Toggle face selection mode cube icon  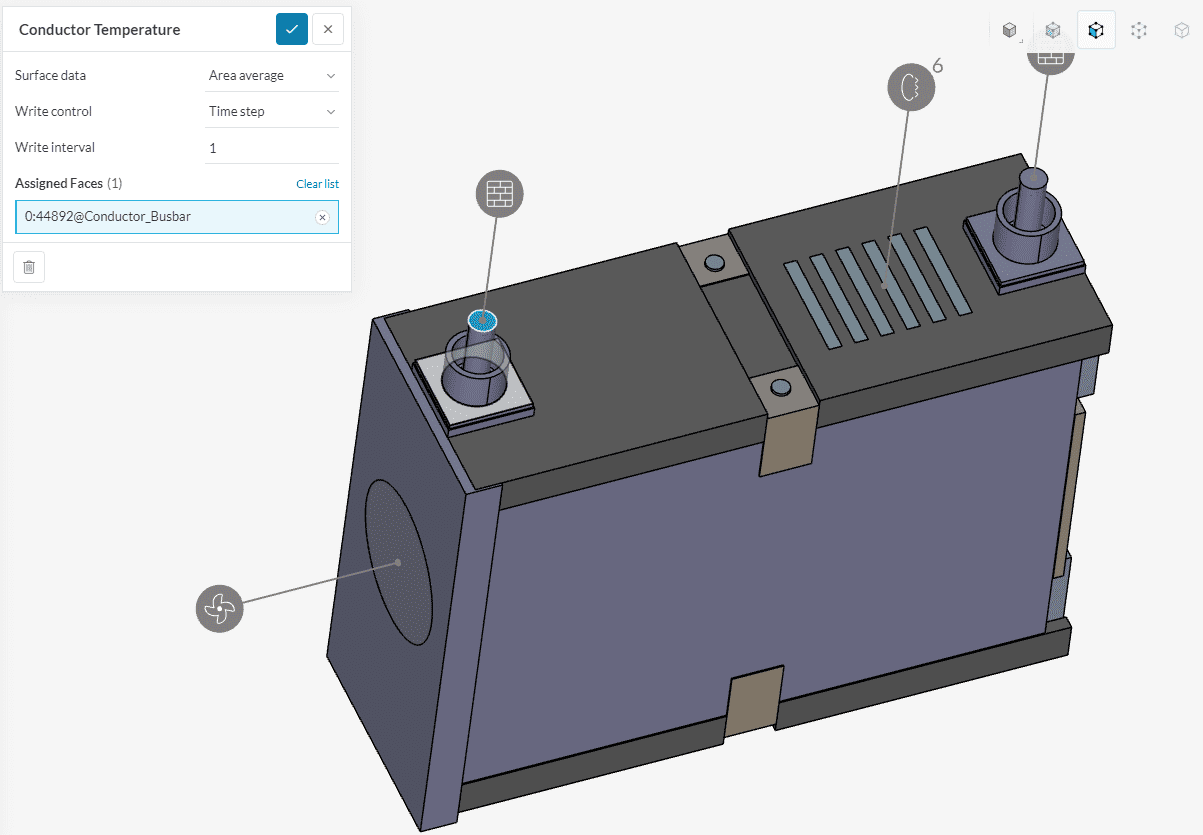point(1096,30)
